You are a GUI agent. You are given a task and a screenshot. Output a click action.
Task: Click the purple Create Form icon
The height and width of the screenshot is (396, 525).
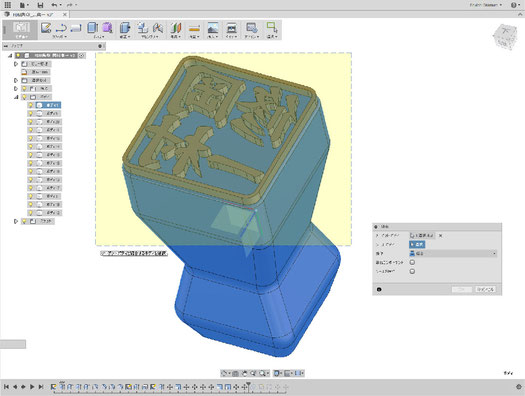(x=107, y=27)
